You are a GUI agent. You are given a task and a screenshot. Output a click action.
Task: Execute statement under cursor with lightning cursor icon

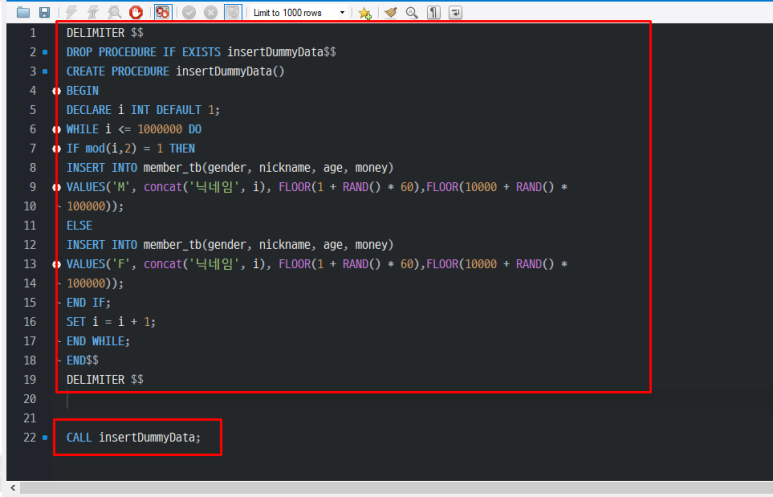click(x=93, y=12)
